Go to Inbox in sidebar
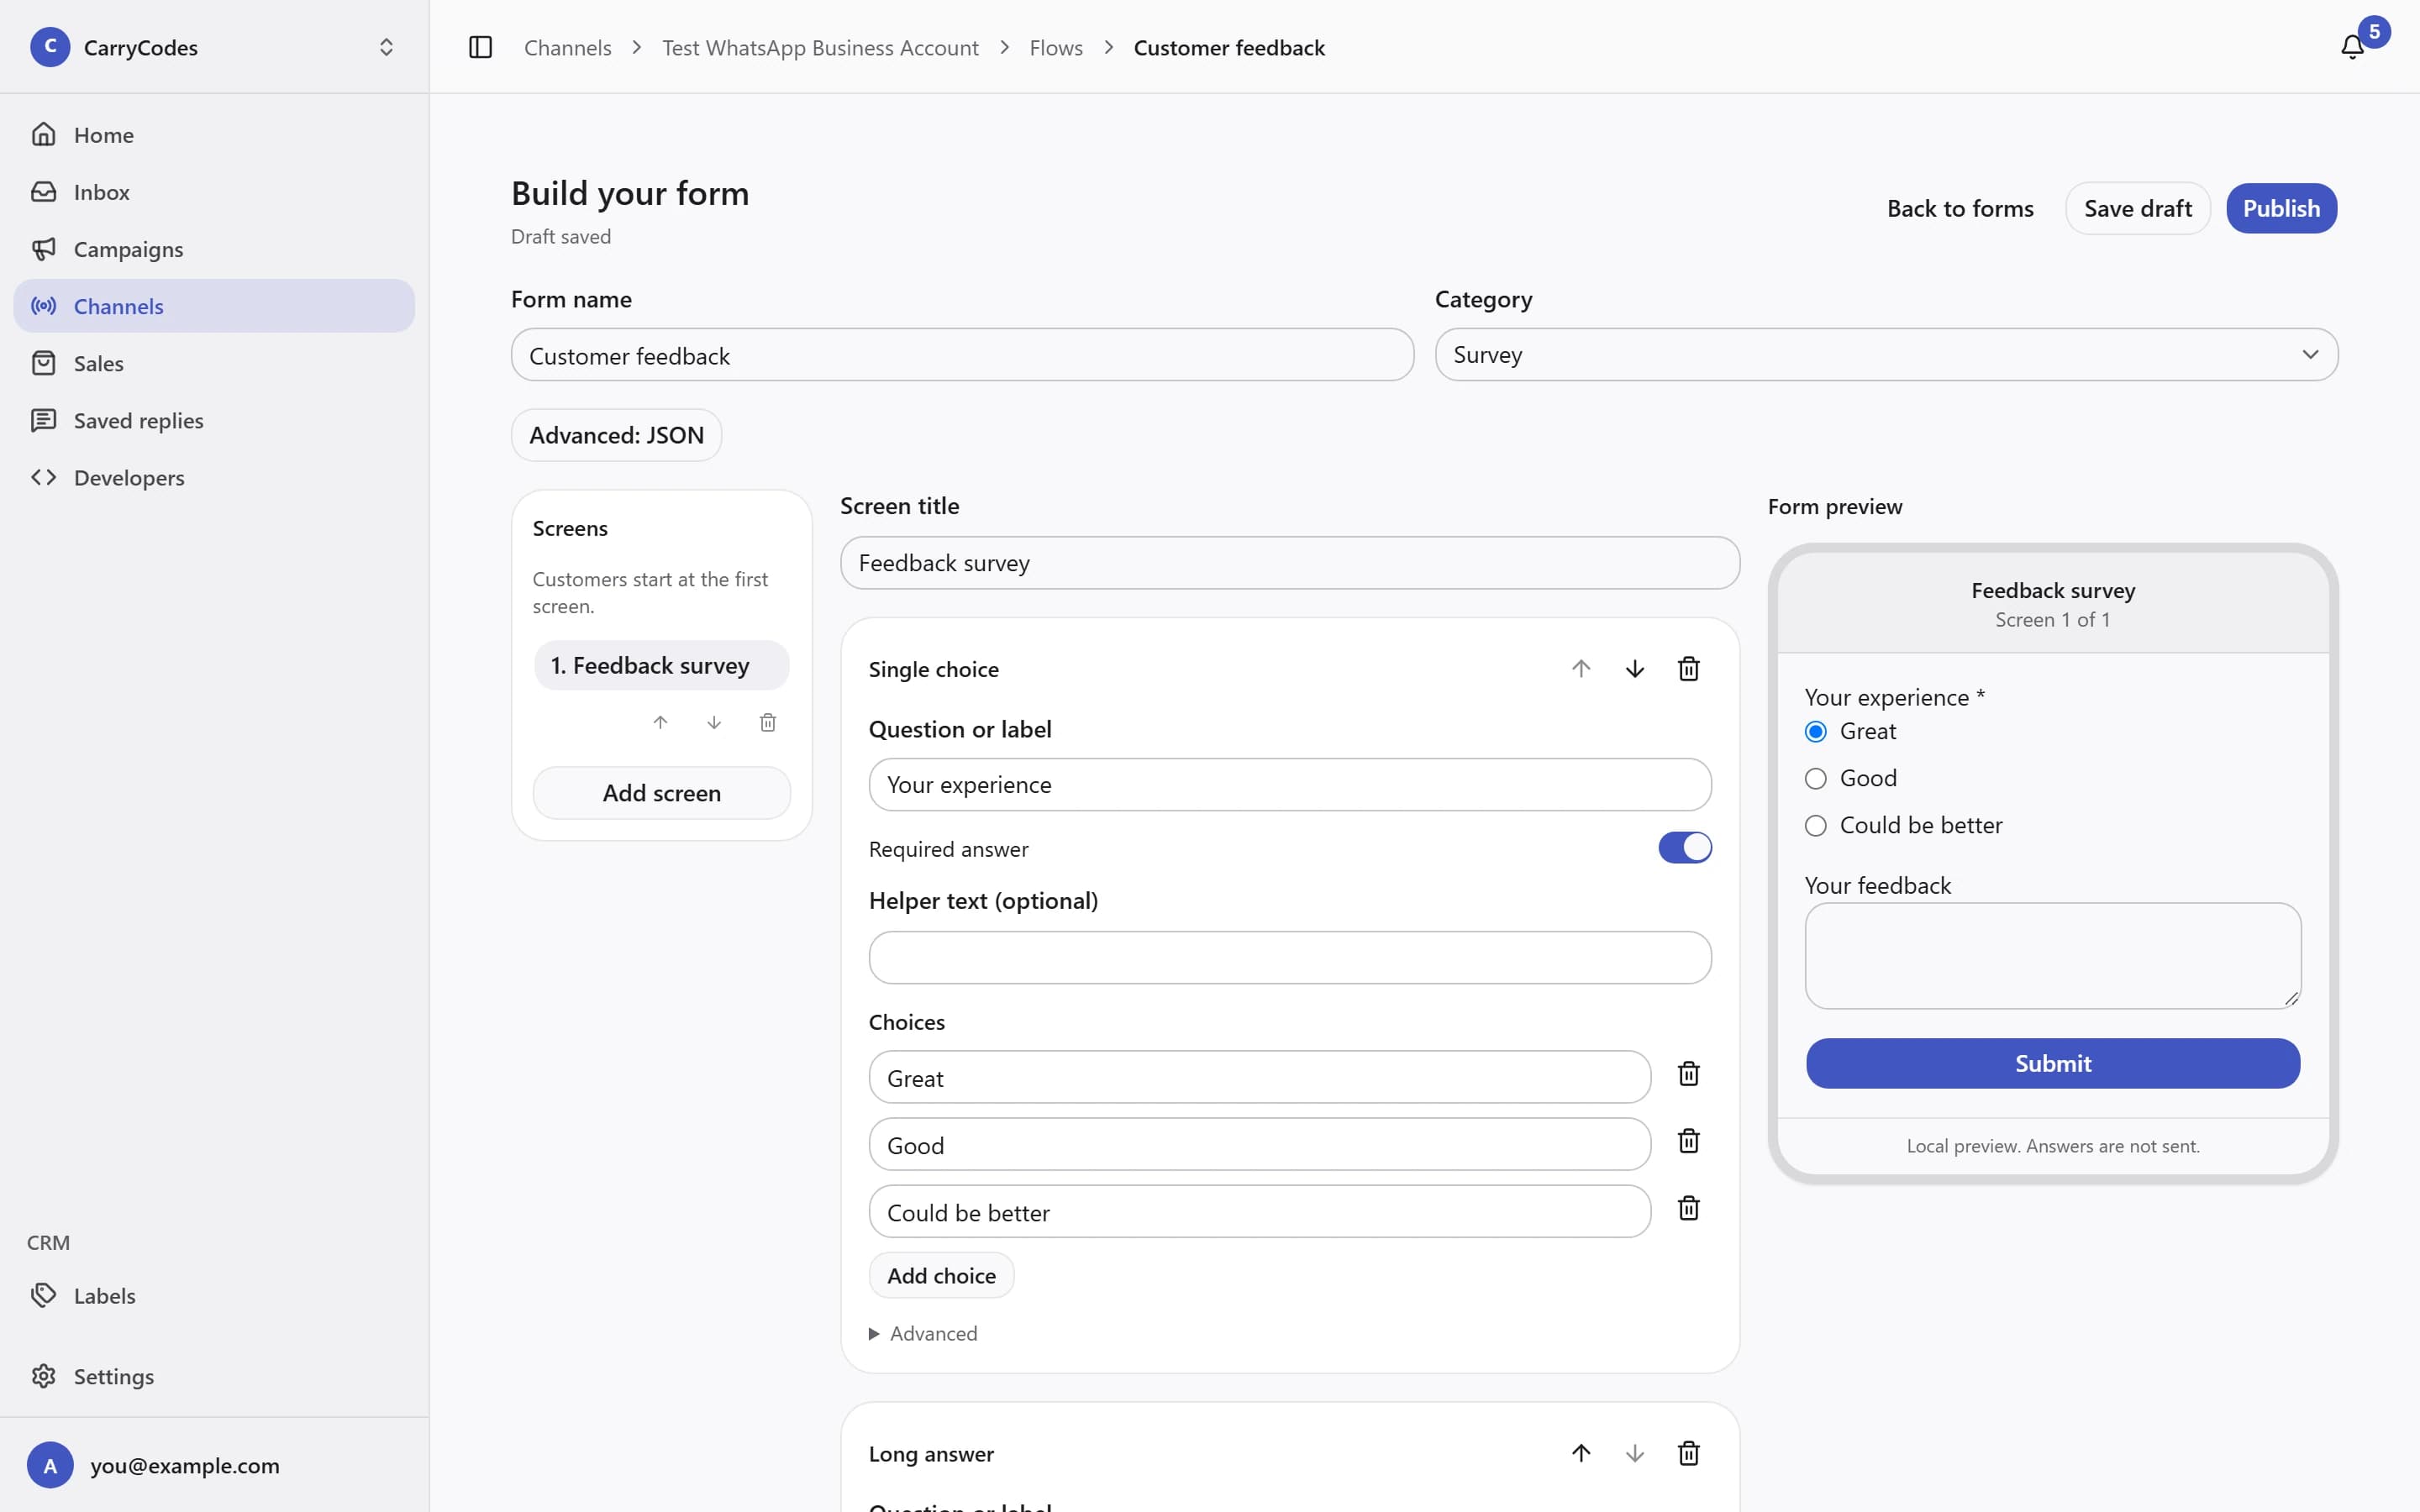Viewport: 2420px width, 1512px height. 214,192
